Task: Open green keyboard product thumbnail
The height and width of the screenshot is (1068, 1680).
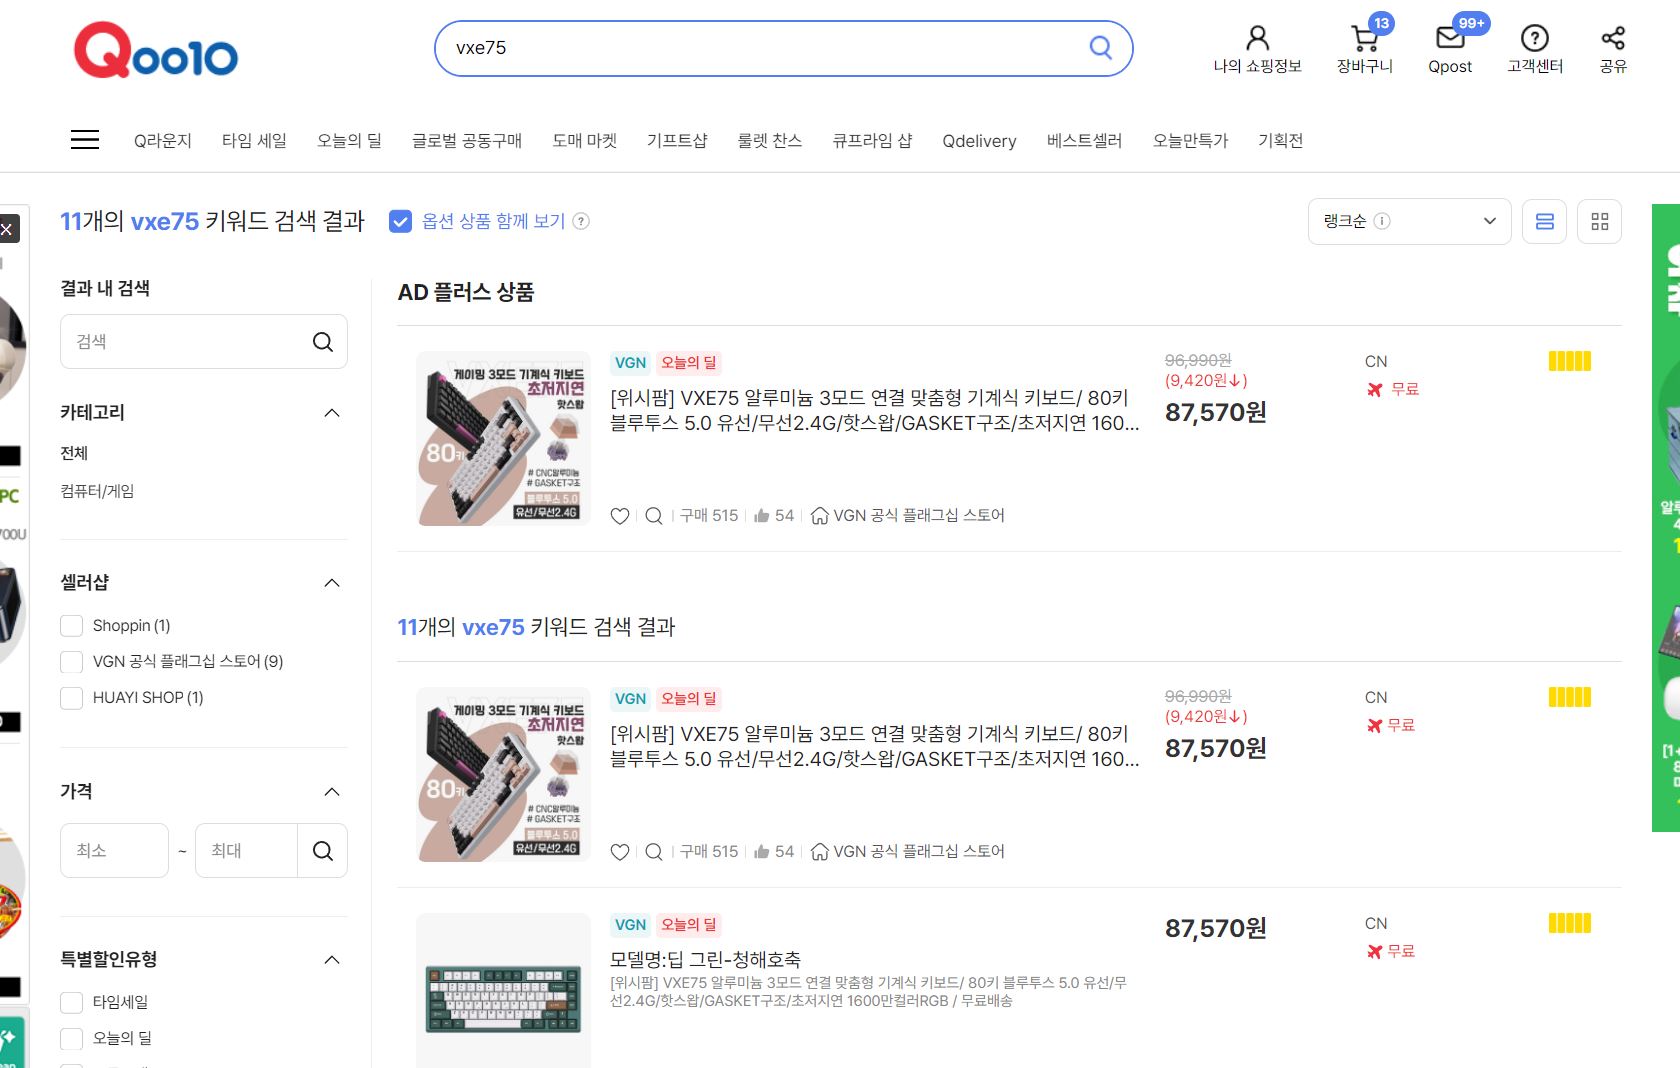Action: pyautogui.click(x=503, y=991)
